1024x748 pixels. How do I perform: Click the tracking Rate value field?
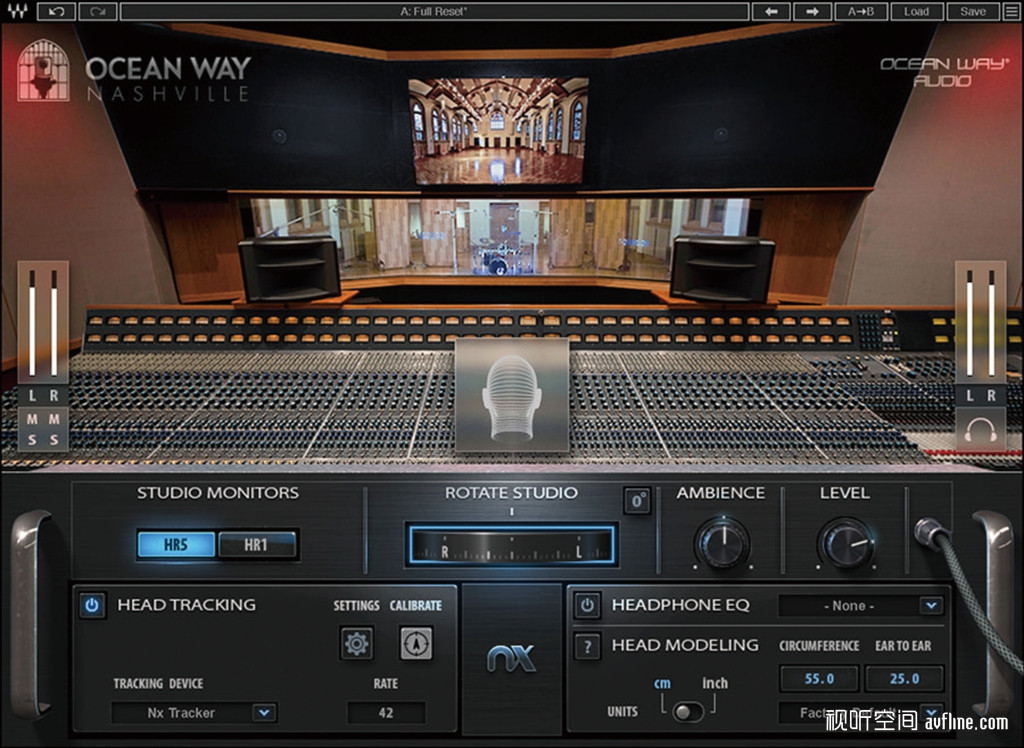point(386,713)
